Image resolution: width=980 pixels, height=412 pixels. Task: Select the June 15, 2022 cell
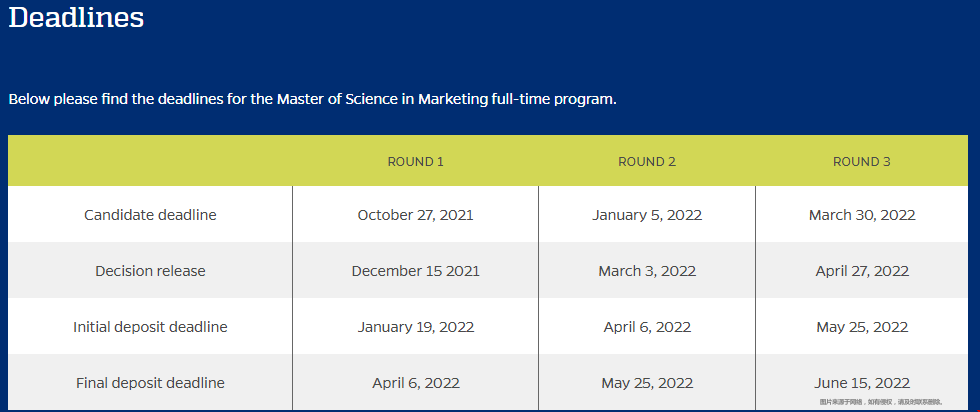[x=862, y=383]
